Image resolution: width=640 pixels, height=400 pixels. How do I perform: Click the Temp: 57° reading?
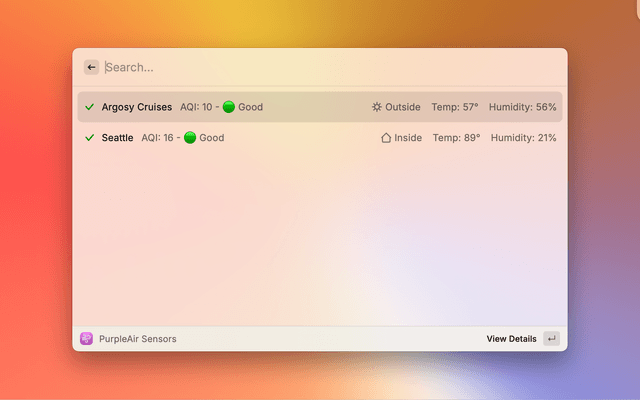pyautogui.click(x=455, y=107)
